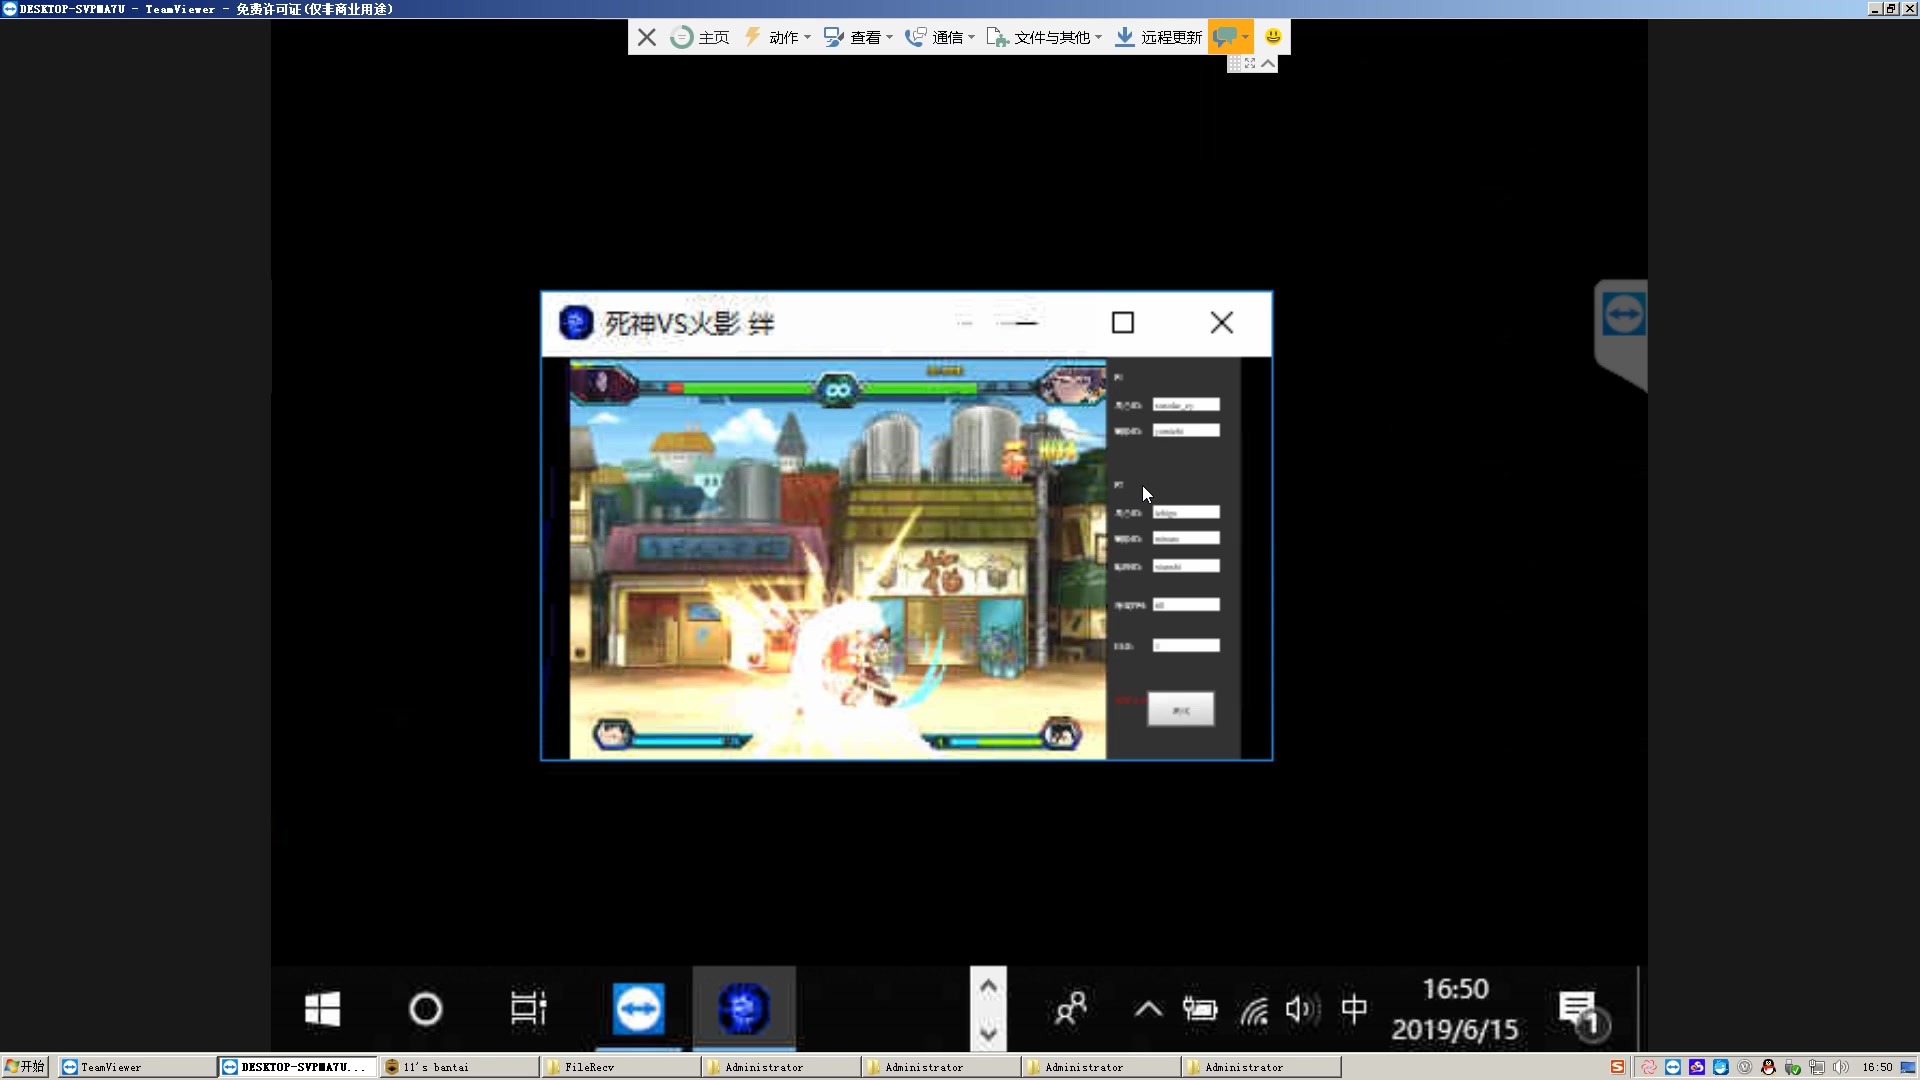Open the 动作 (Actions) dropdown menu
The width and height of the screenshot is (1920, 1080).
click(x=778, y=37)
